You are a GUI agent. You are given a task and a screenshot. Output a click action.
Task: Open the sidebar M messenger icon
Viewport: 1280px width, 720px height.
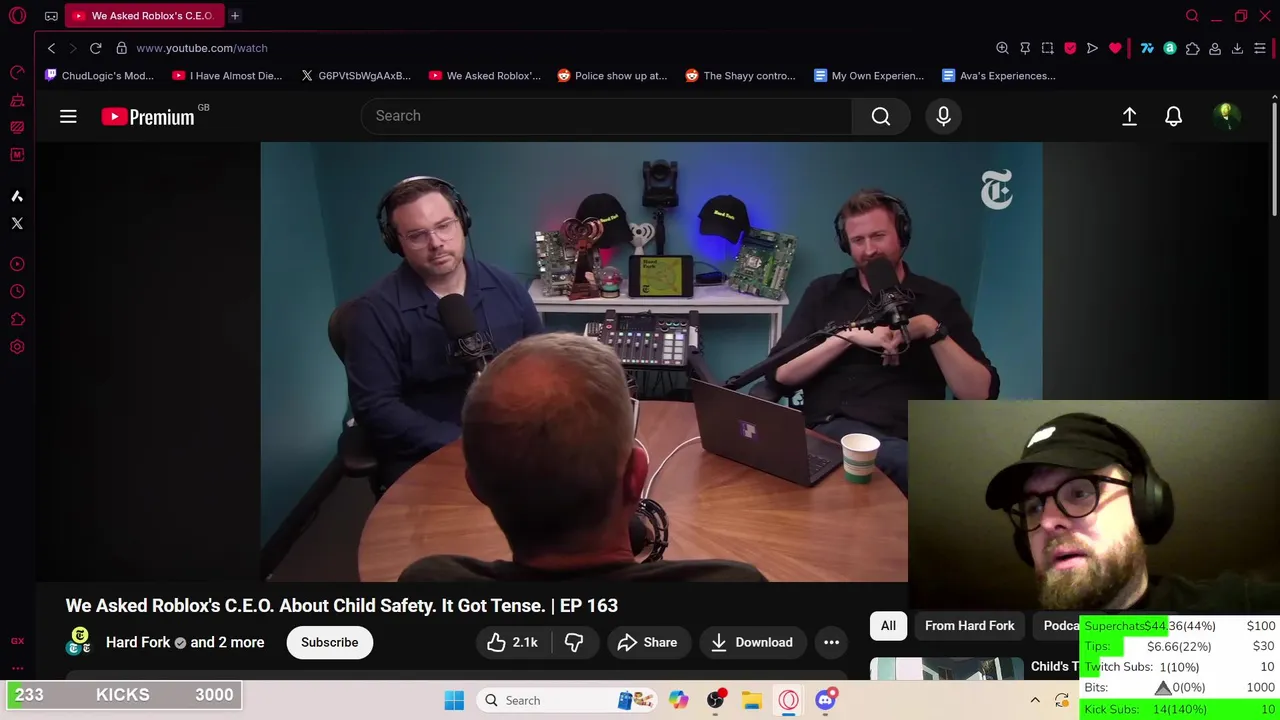17,154
